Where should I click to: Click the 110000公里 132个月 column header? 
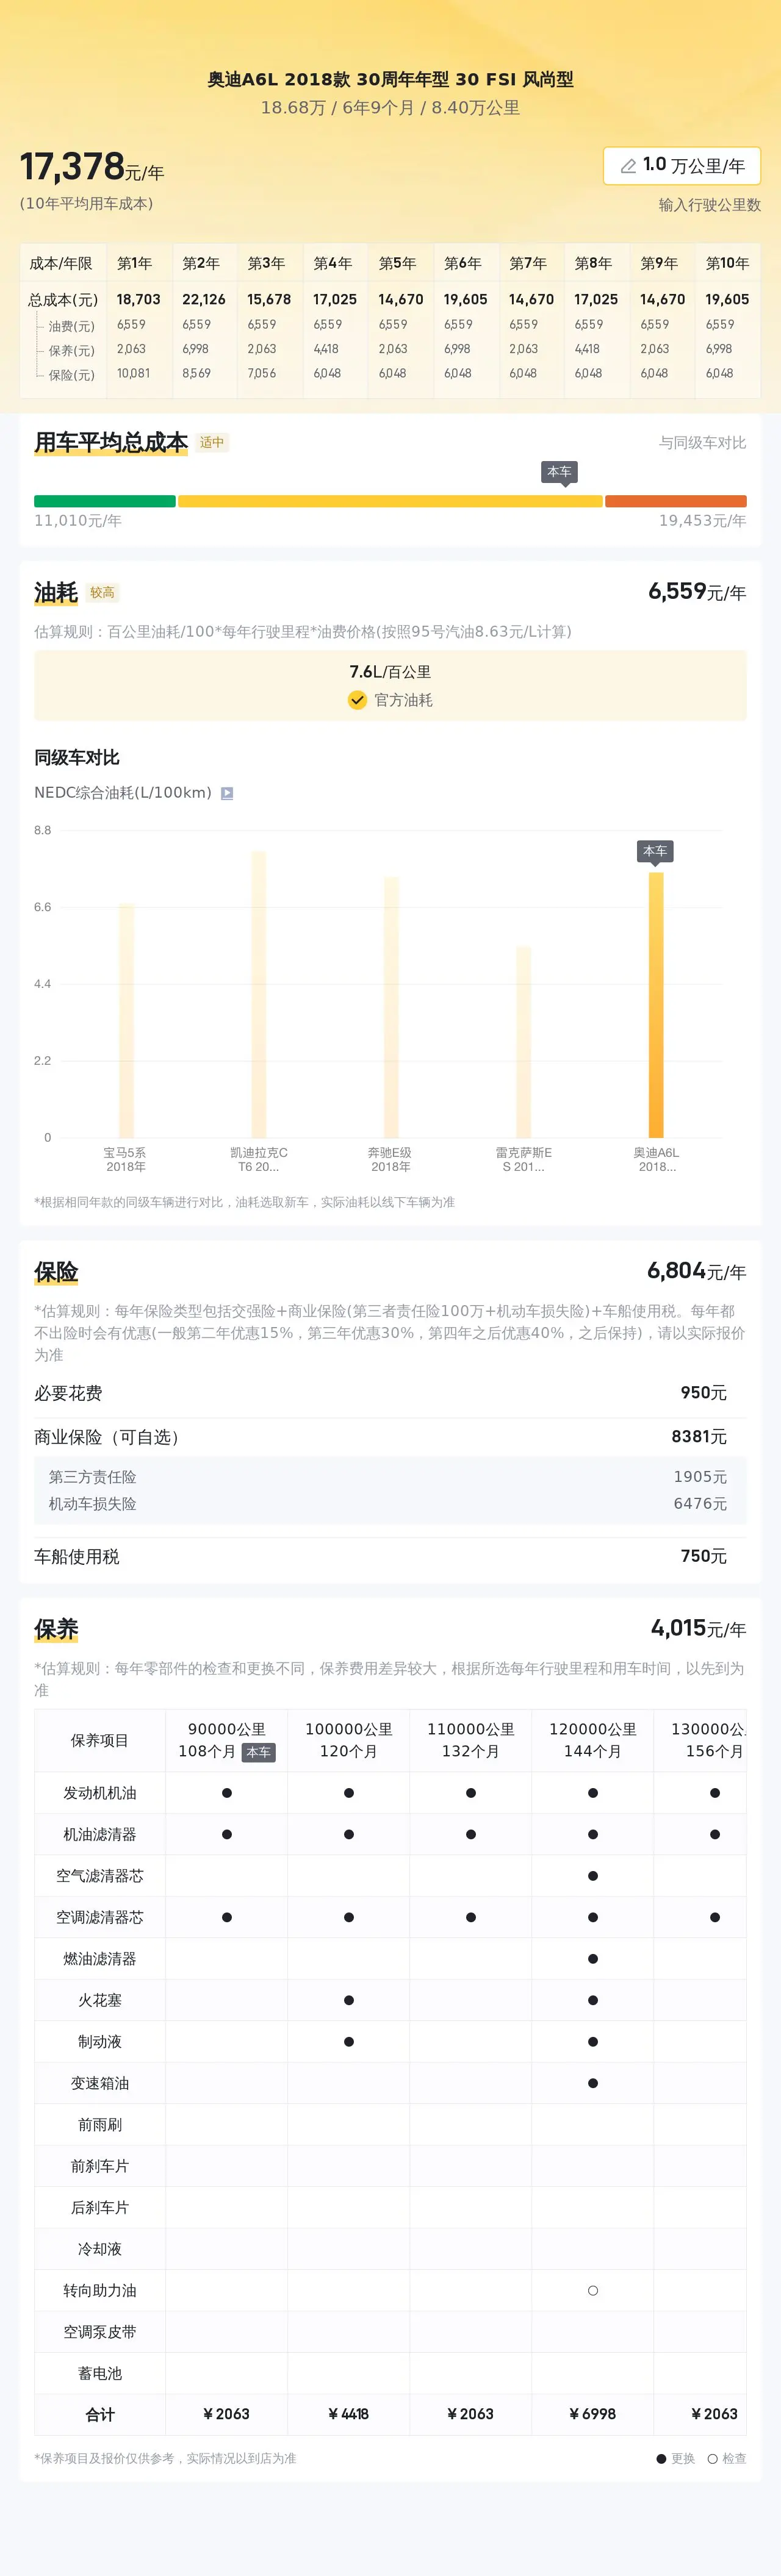coord(471,1740)
